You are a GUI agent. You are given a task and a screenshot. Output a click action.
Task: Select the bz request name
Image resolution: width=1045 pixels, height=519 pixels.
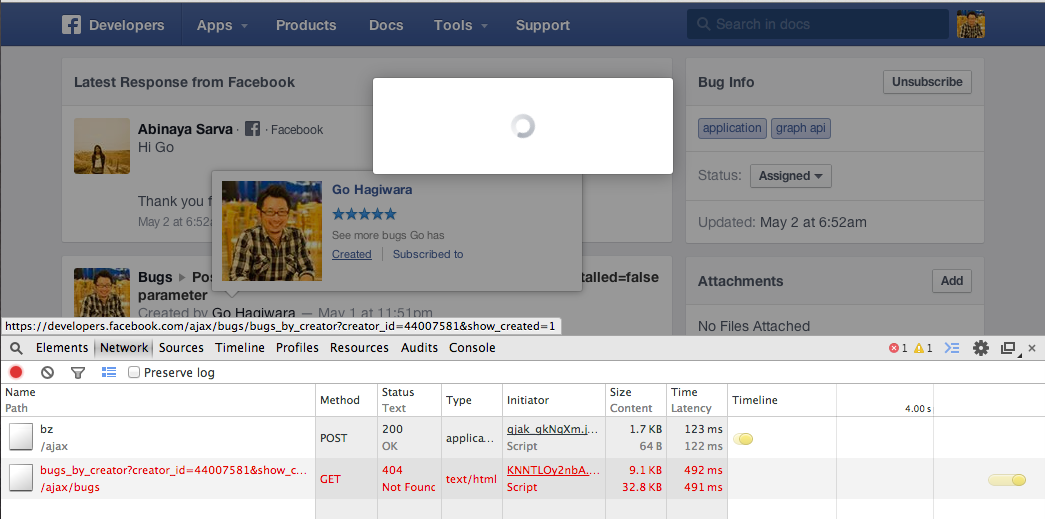[47, 429]
